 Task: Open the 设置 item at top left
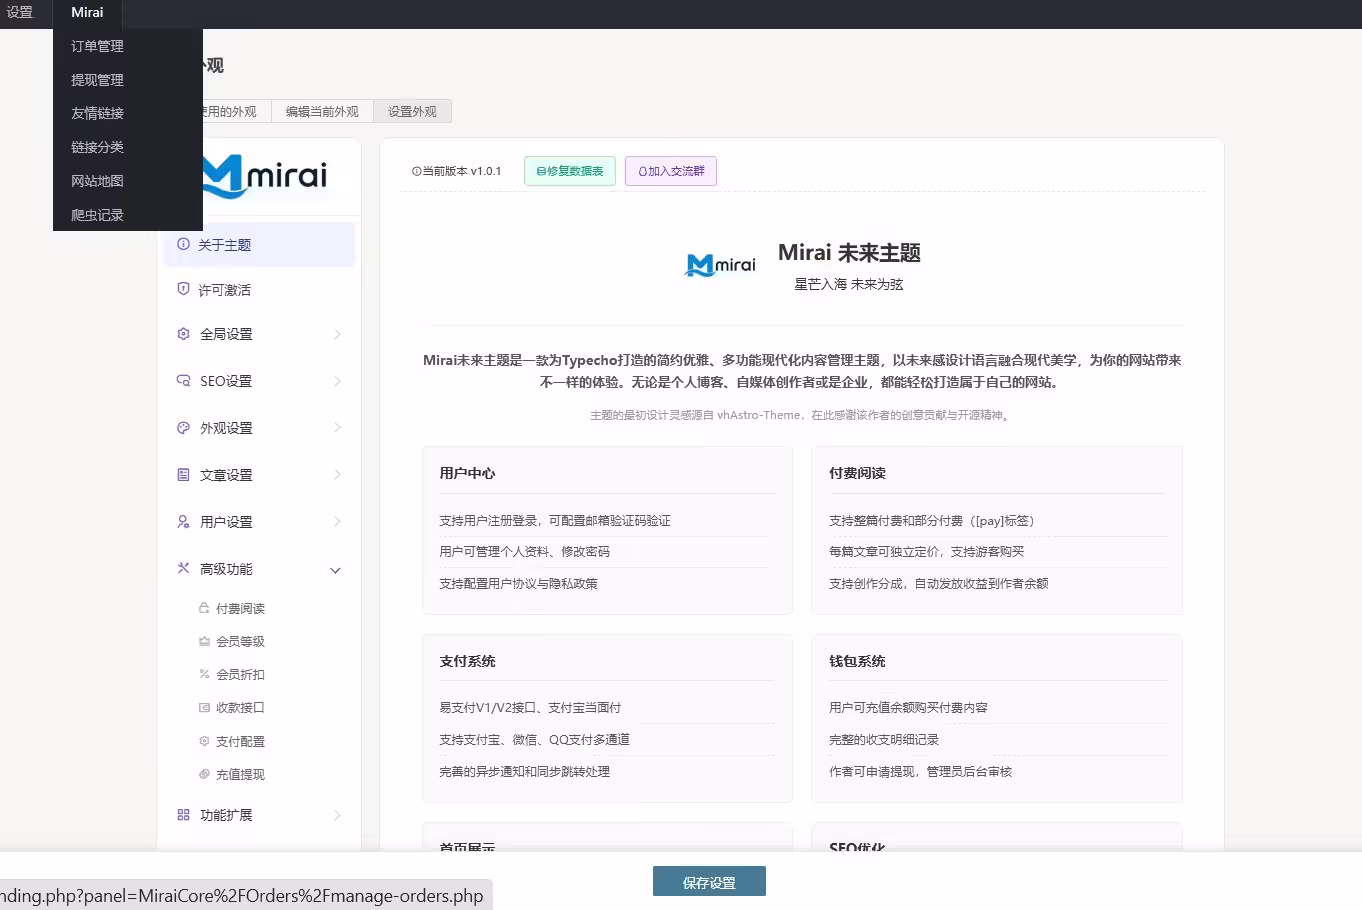tap(20, 12)
